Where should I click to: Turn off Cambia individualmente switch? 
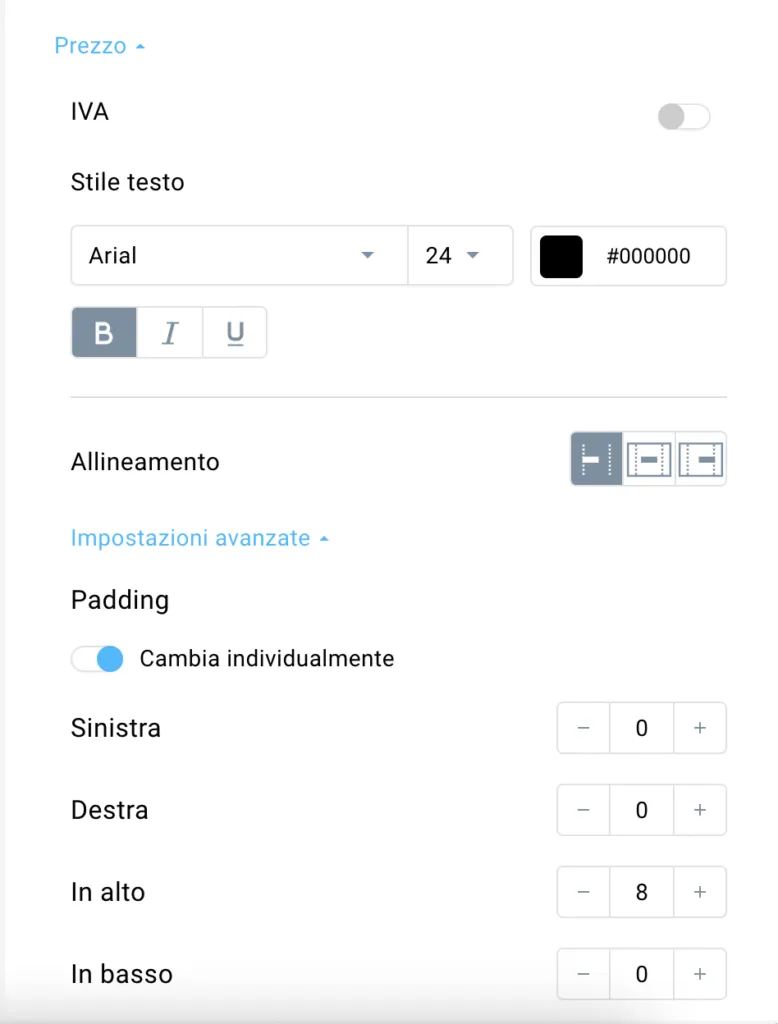[97, 658]
